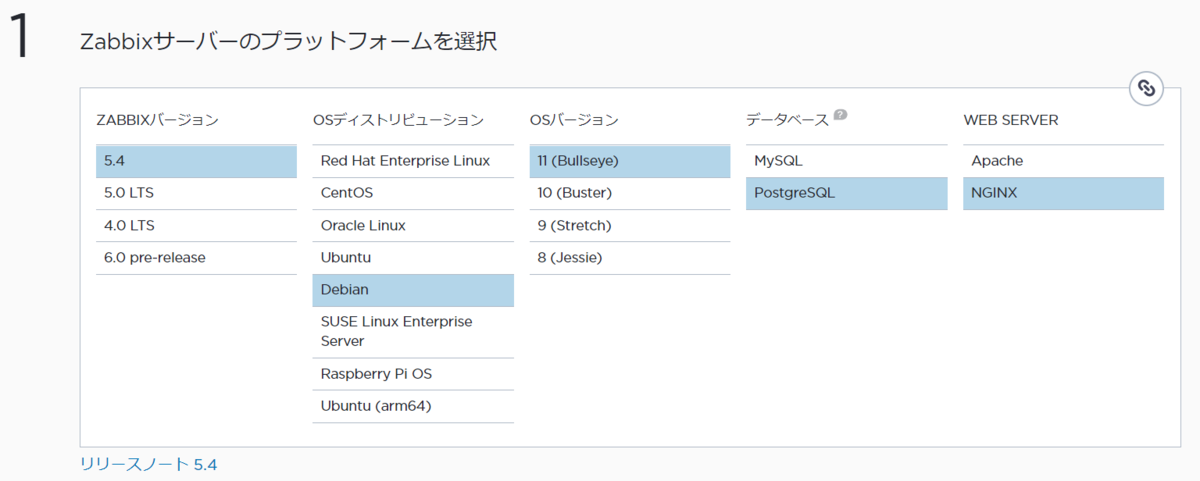Image resolution: width=1200 pixels, height=481 pixels.
Task: Select Ubuntu distribution option
Action: [x=413, y=258]
